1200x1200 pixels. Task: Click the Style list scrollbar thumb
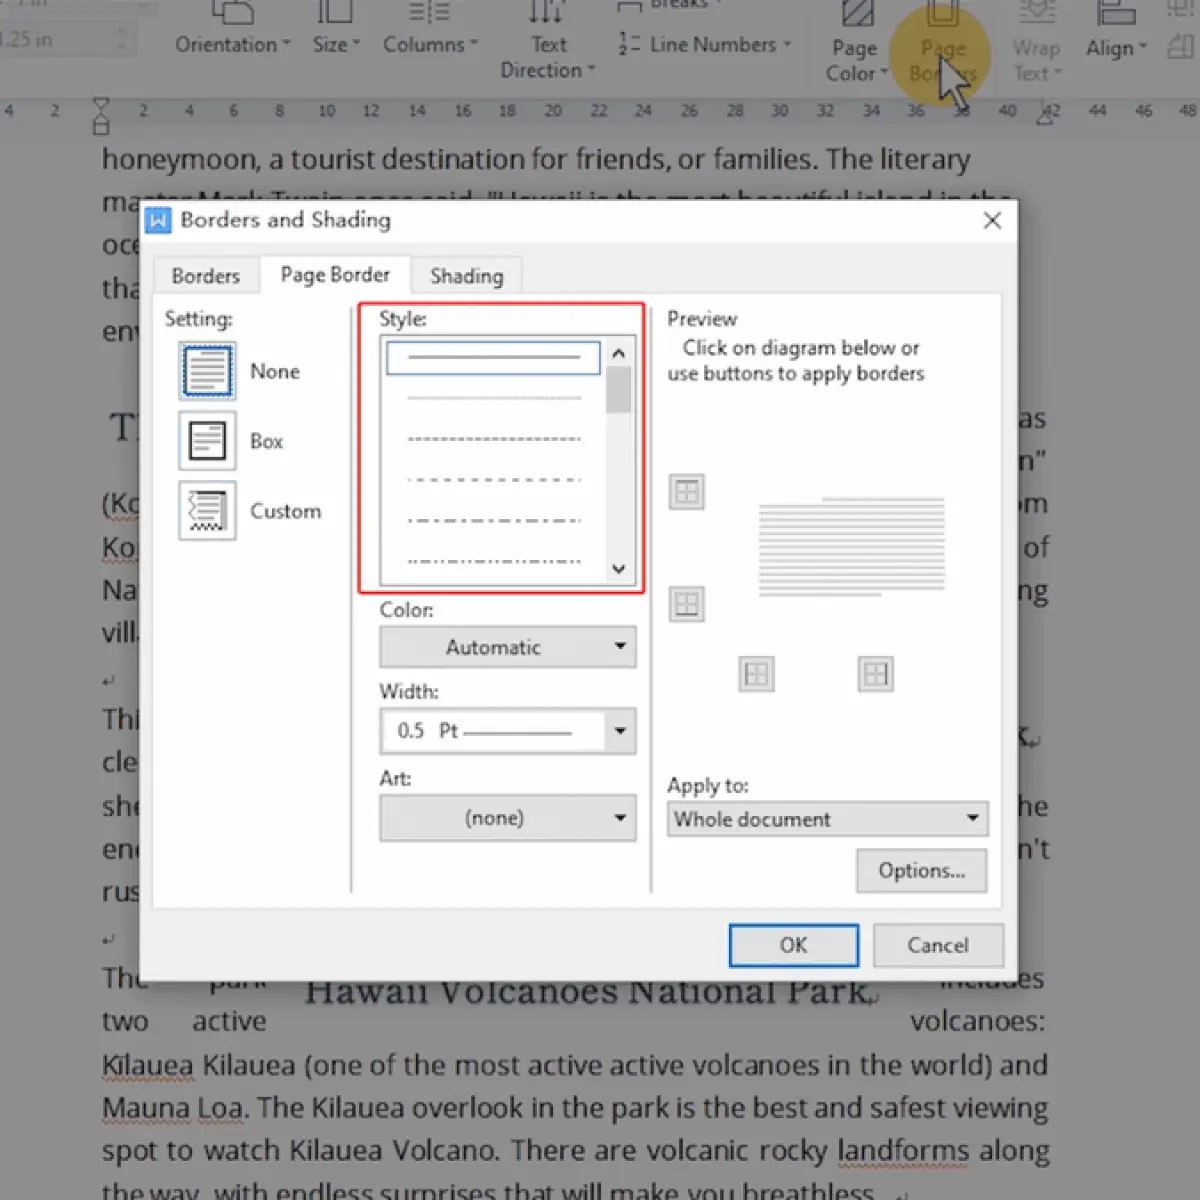618,390
